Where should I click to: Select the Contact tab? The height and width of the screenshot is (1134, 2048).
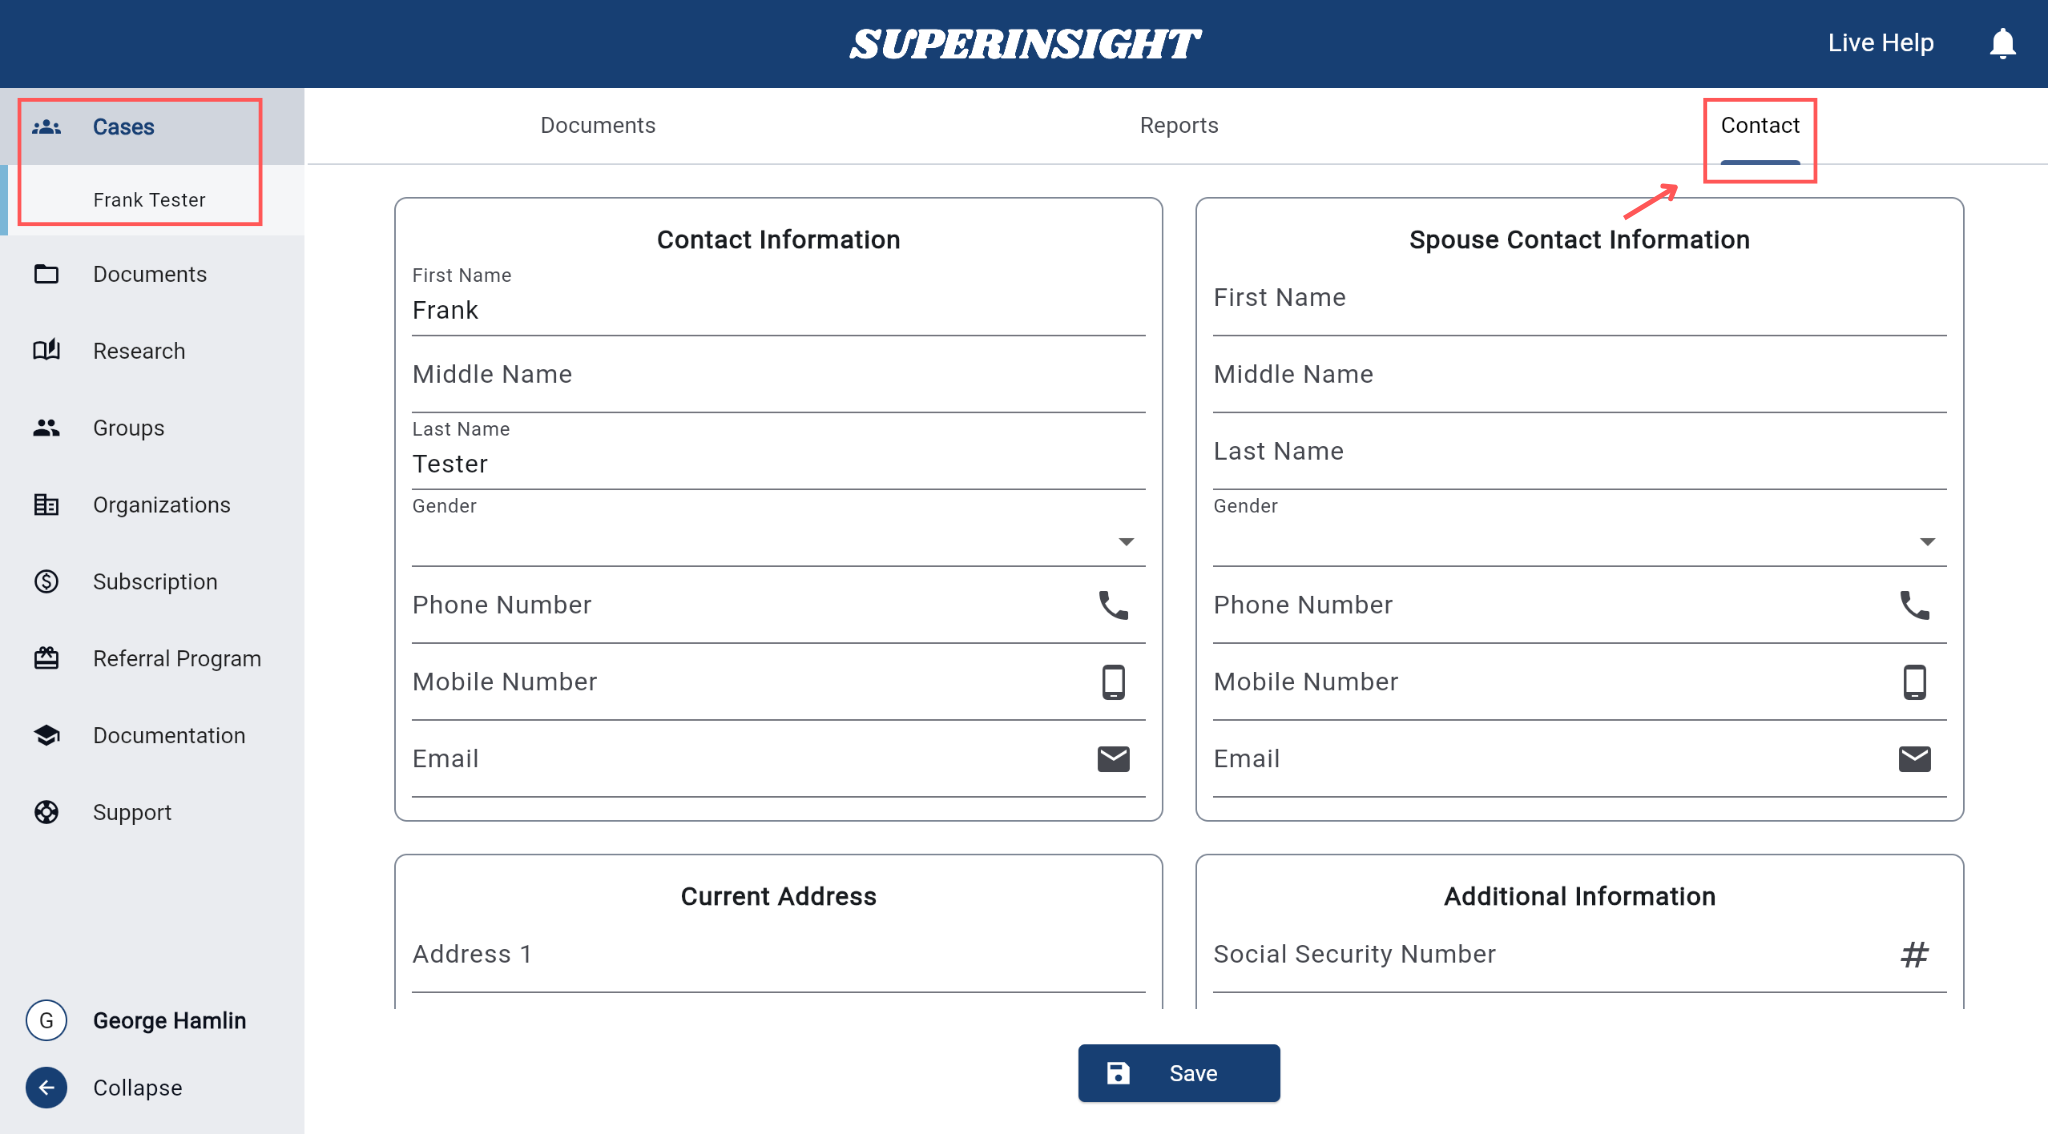coord(1760,125)
